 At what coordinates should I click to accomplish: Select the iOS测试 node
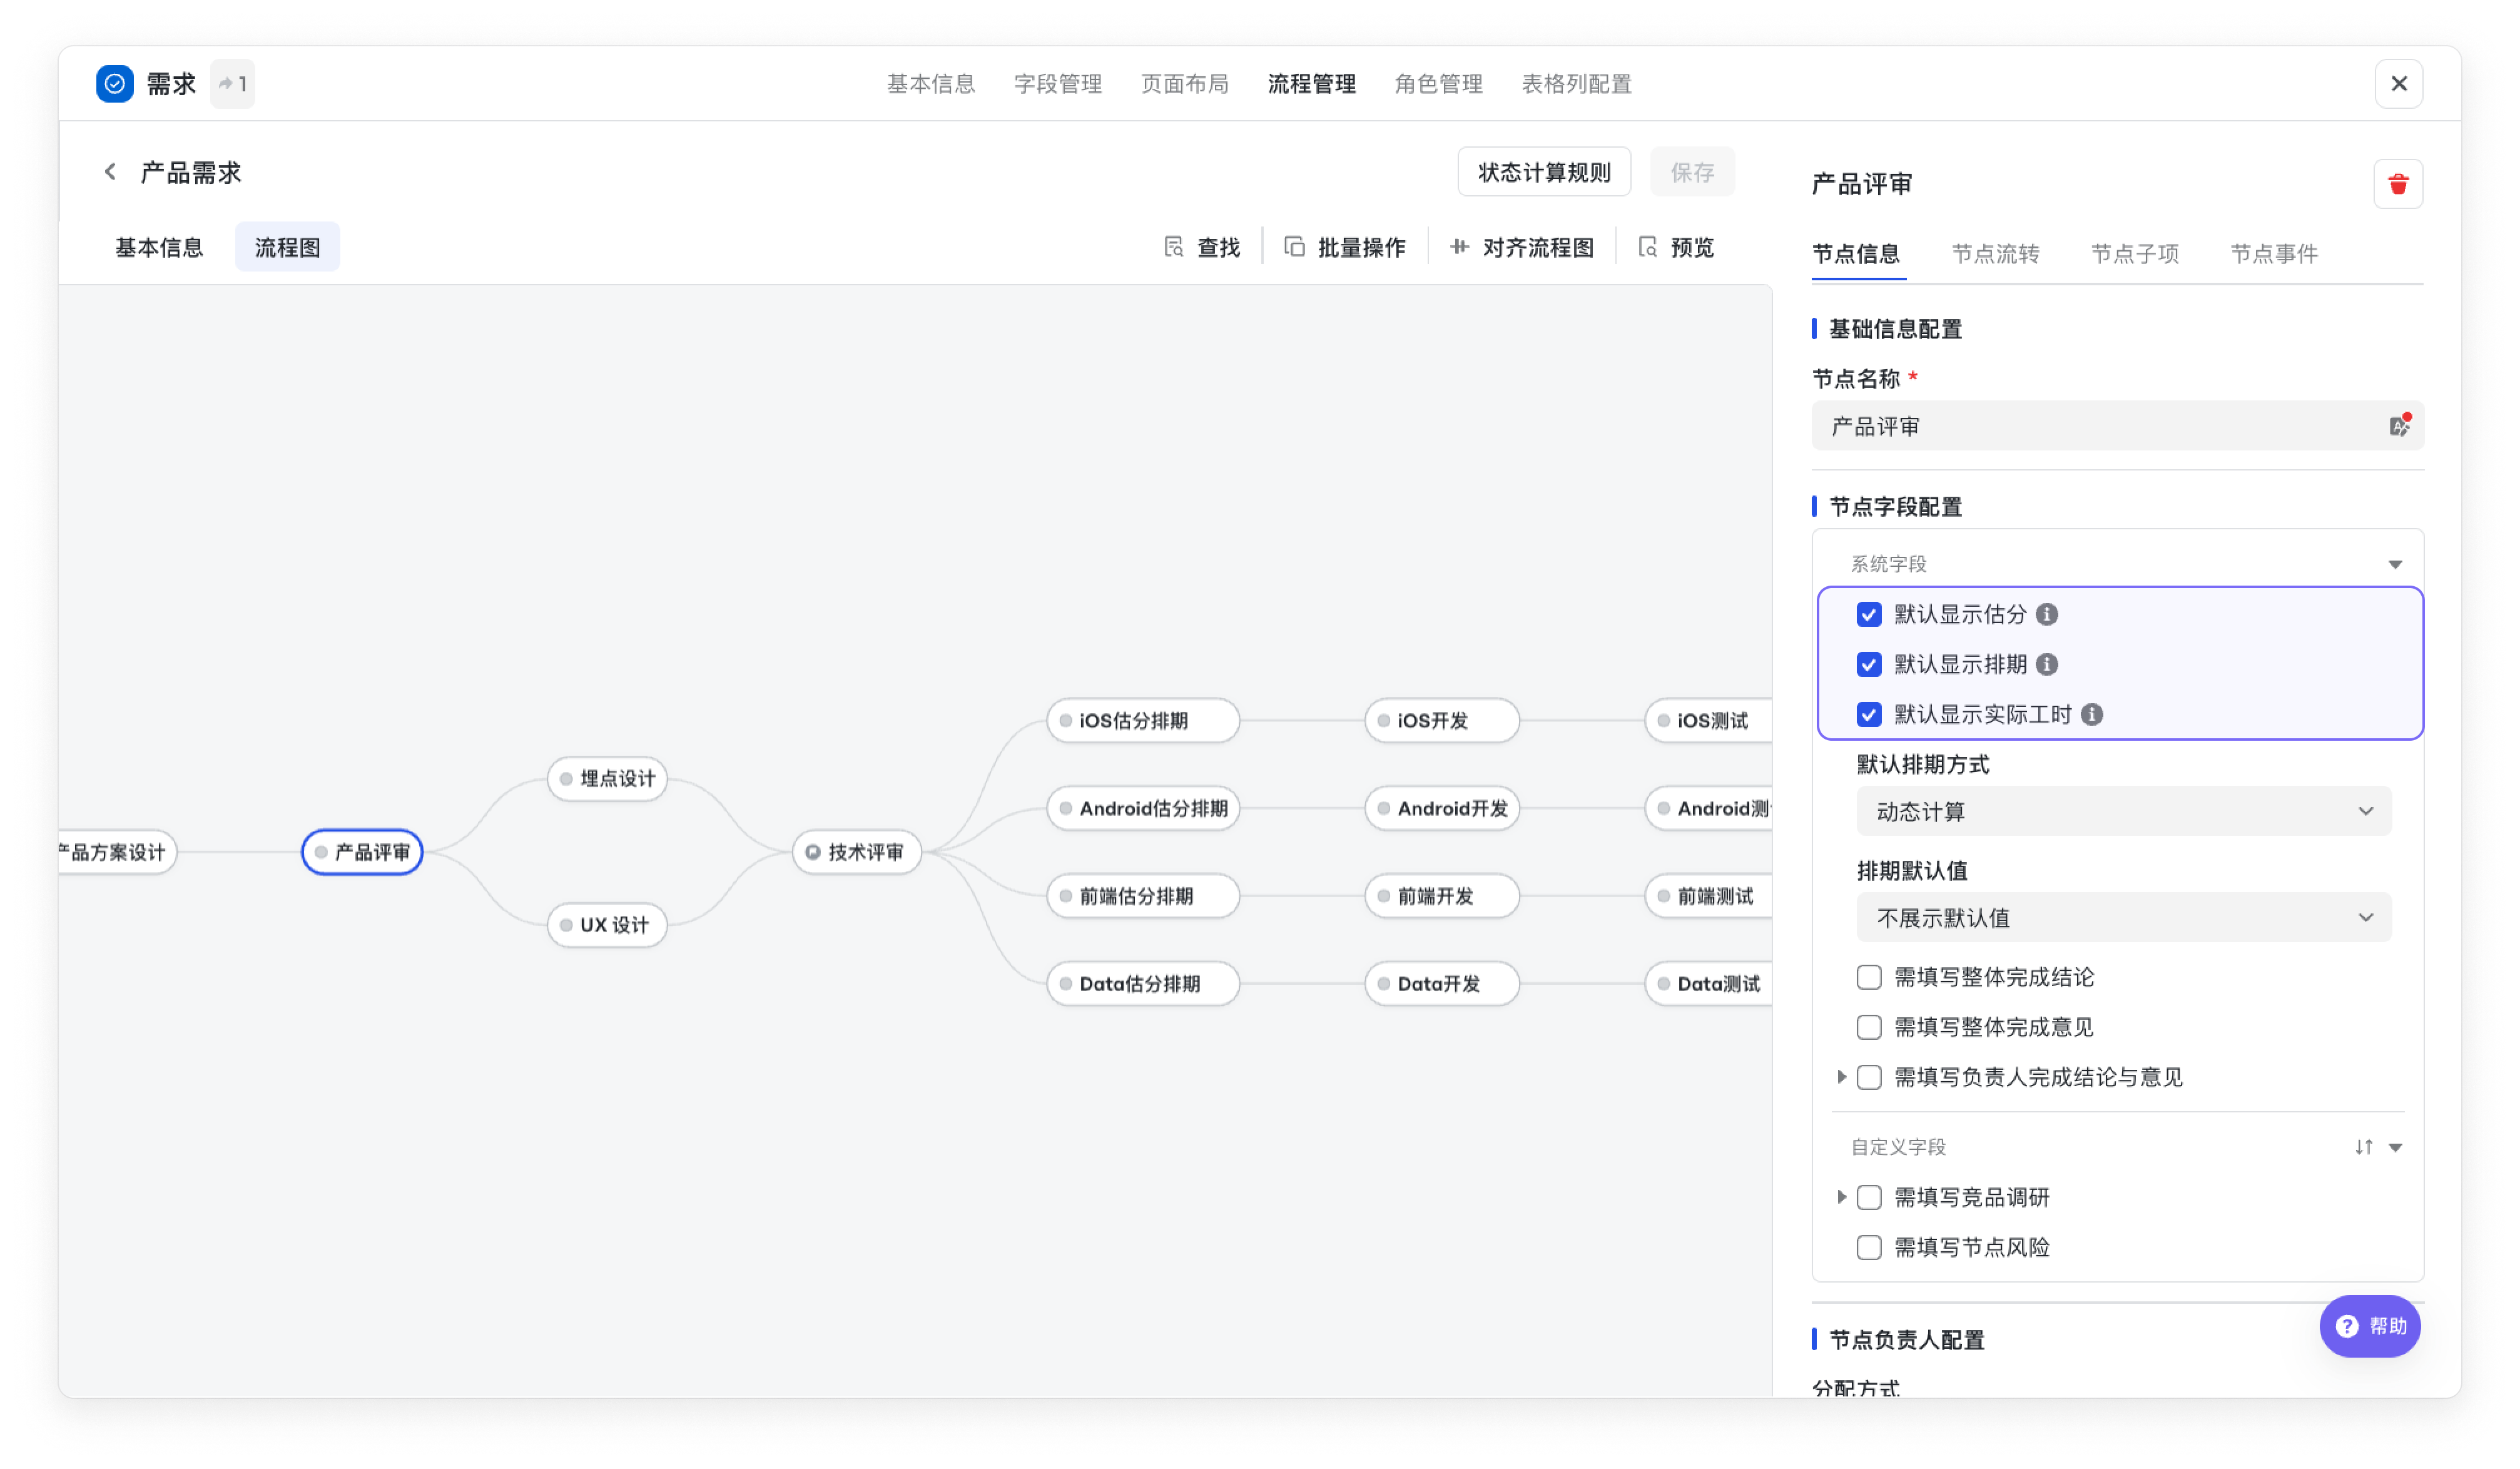tap(1708, 721)
